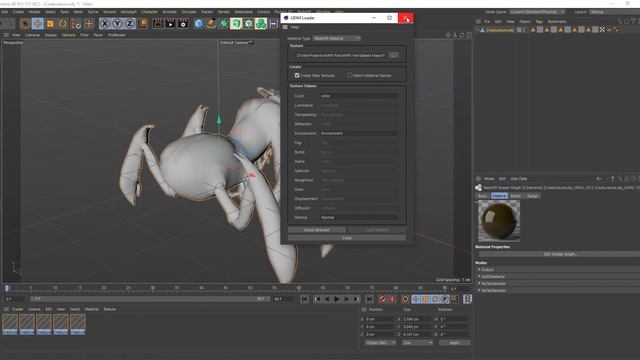Open the green MoGraph icon
This screenshot has height=360, width=640.
click(261, 24)
